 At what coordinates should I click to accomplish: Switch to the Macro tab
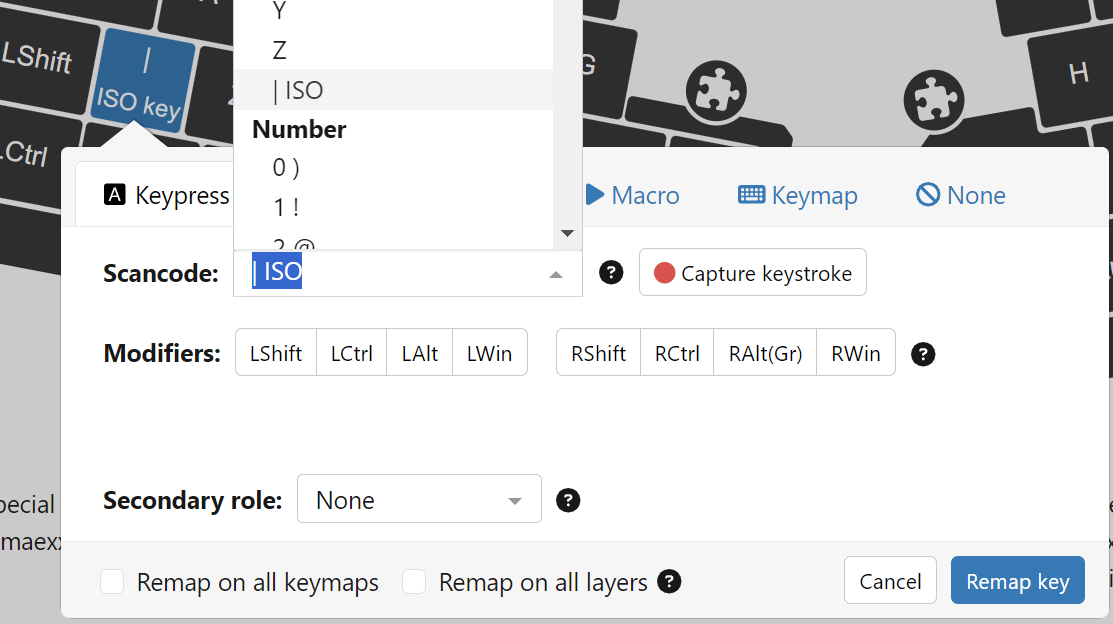point(632,195)
